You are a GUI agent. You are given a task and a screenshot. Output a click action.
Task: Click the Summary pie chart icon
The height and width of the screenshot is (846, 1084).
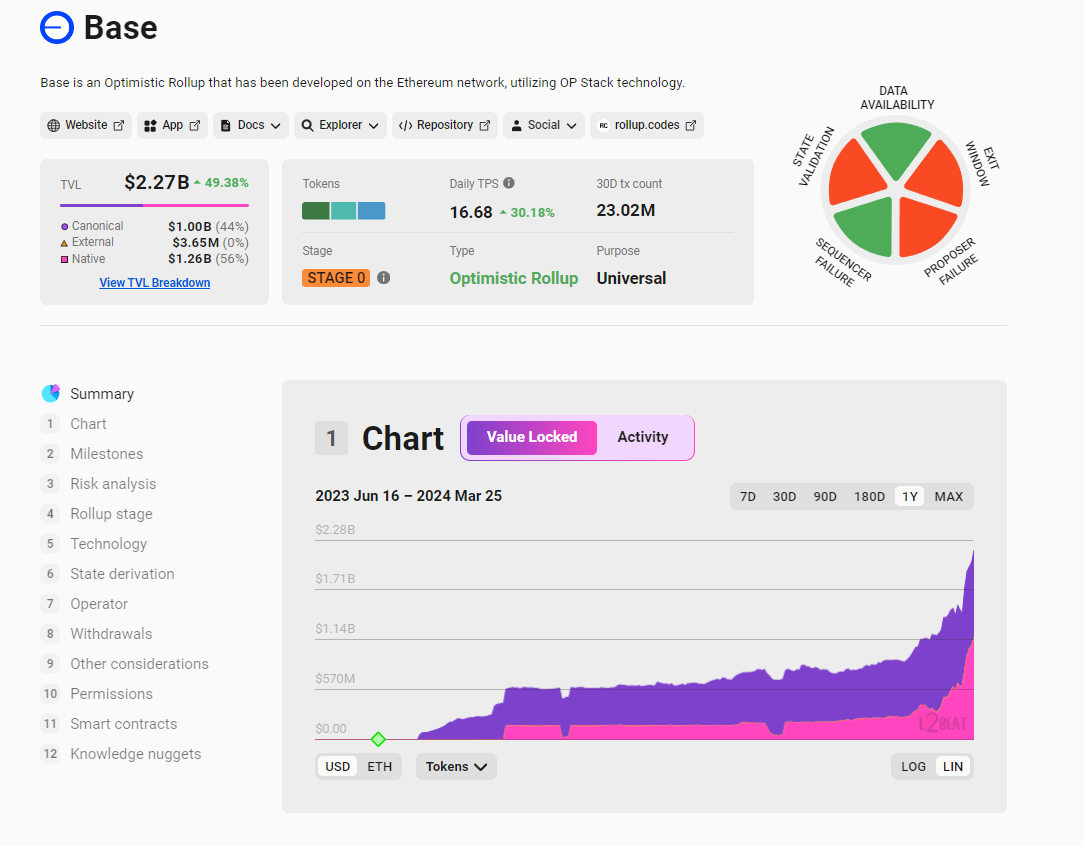click(50, 393)
